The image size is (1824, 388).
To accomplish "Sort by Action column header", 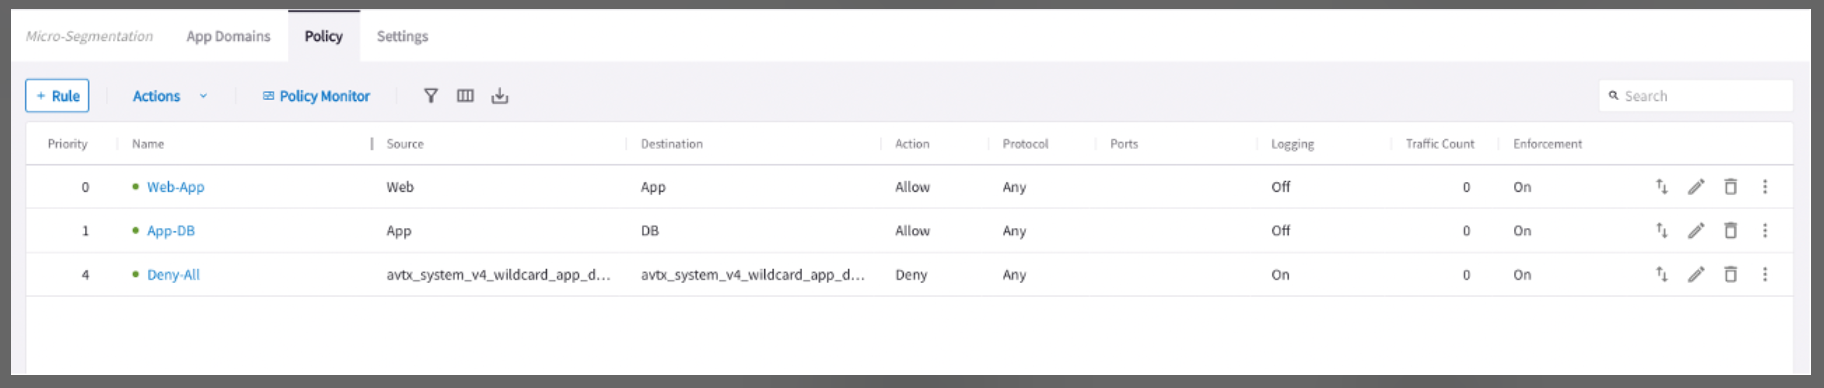I will click(912, 144).
